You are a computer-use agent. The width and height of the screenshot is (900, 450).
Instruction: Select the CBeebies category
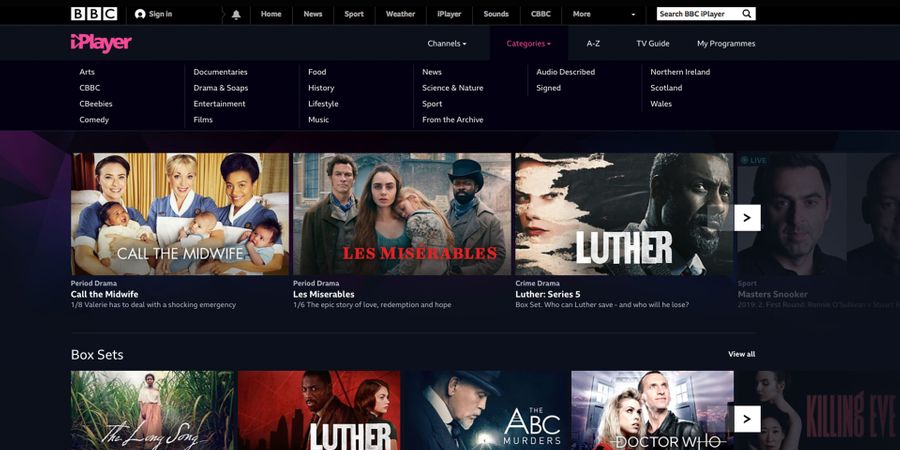coord(96,104)
